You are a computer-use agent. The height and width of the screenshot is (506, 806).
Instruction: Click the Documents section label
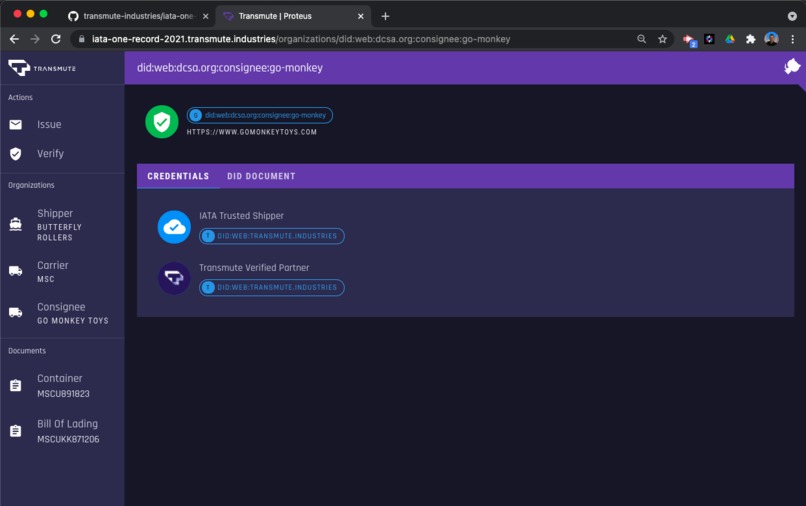pyautogui.click(x=27, y=351)
